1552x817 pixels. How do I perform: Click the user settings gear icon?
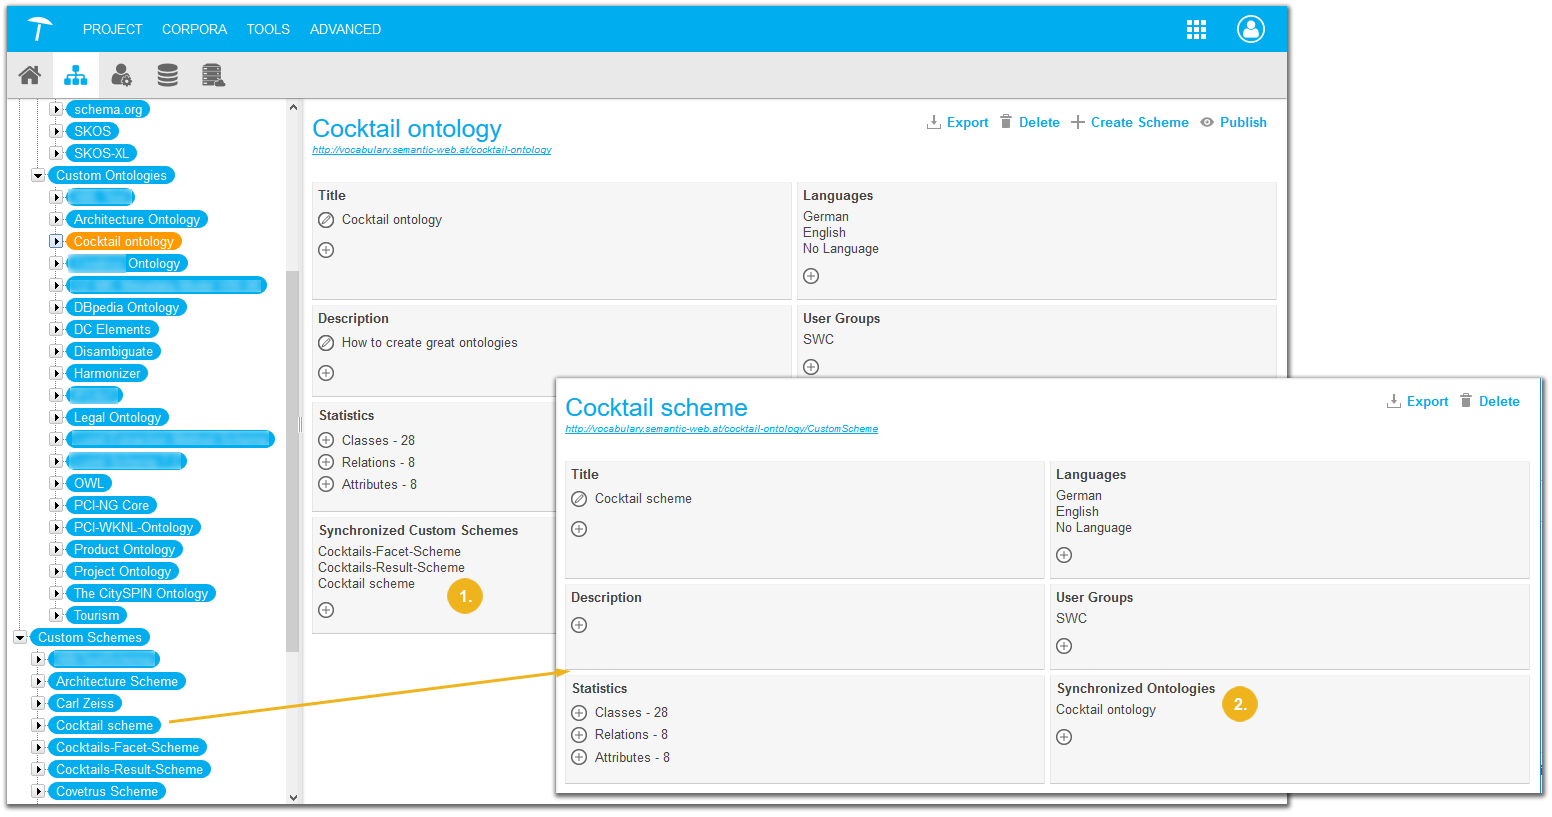coord(121,75)
